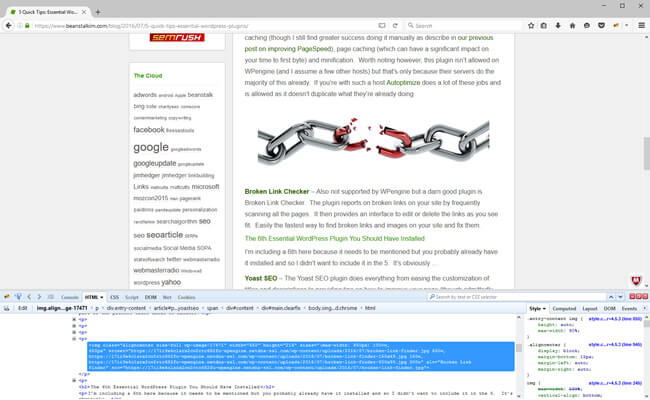The image size is (650, 400).
Task: Select the highlighted img element source
Action: (301, 356)
